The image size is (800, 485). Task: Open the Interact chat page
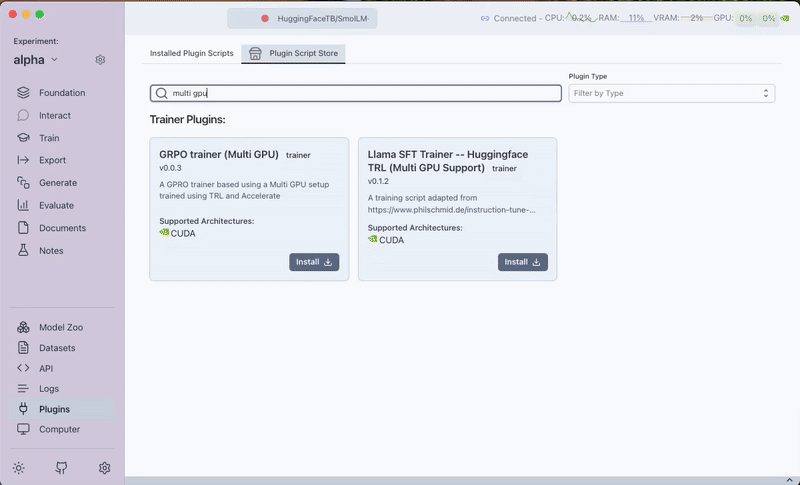coord(54,115)
